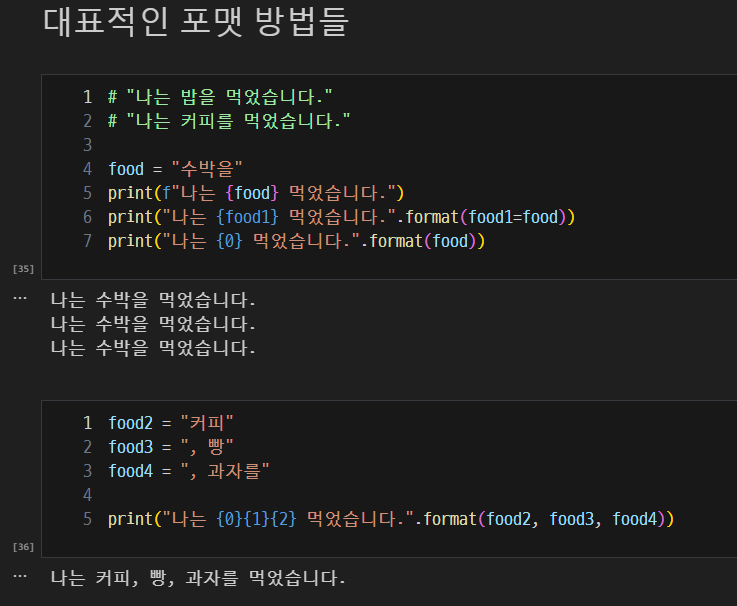
Task: Click execution count label [36]
Action: point(23,547)
